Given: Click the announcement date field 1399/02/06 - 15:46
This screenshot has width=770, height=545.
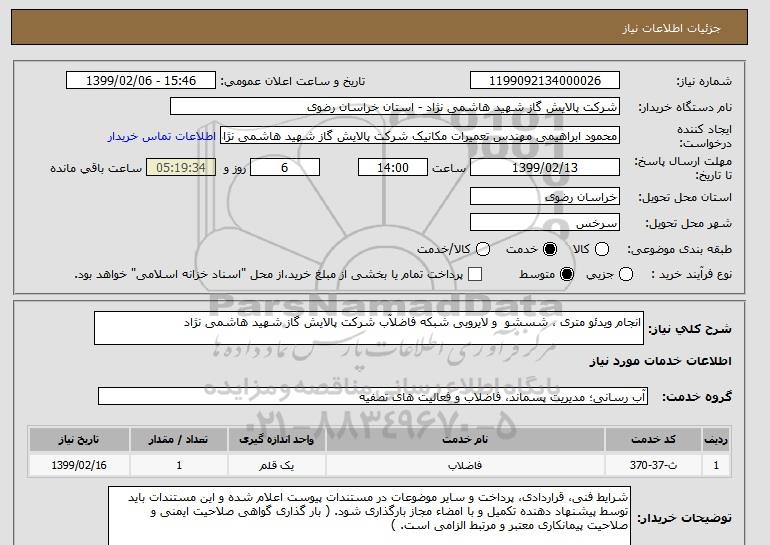Looking at the screenshot, I should tap(141, 81).
